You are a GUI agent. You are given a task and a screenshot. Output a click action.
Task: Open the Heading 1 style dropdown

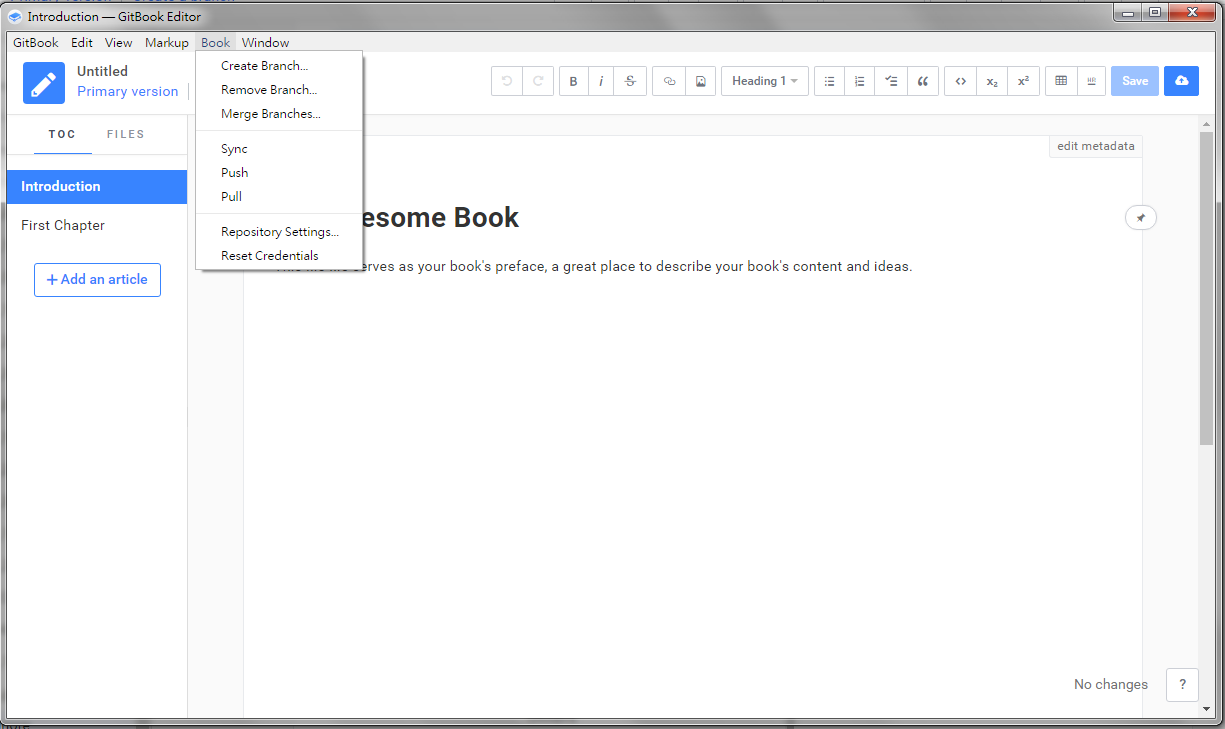764,82
